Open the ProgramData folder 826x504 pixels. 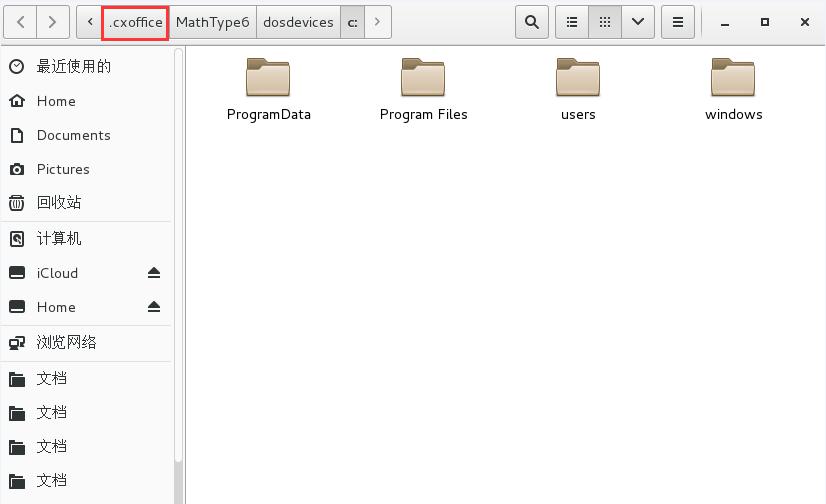[268, 89]
